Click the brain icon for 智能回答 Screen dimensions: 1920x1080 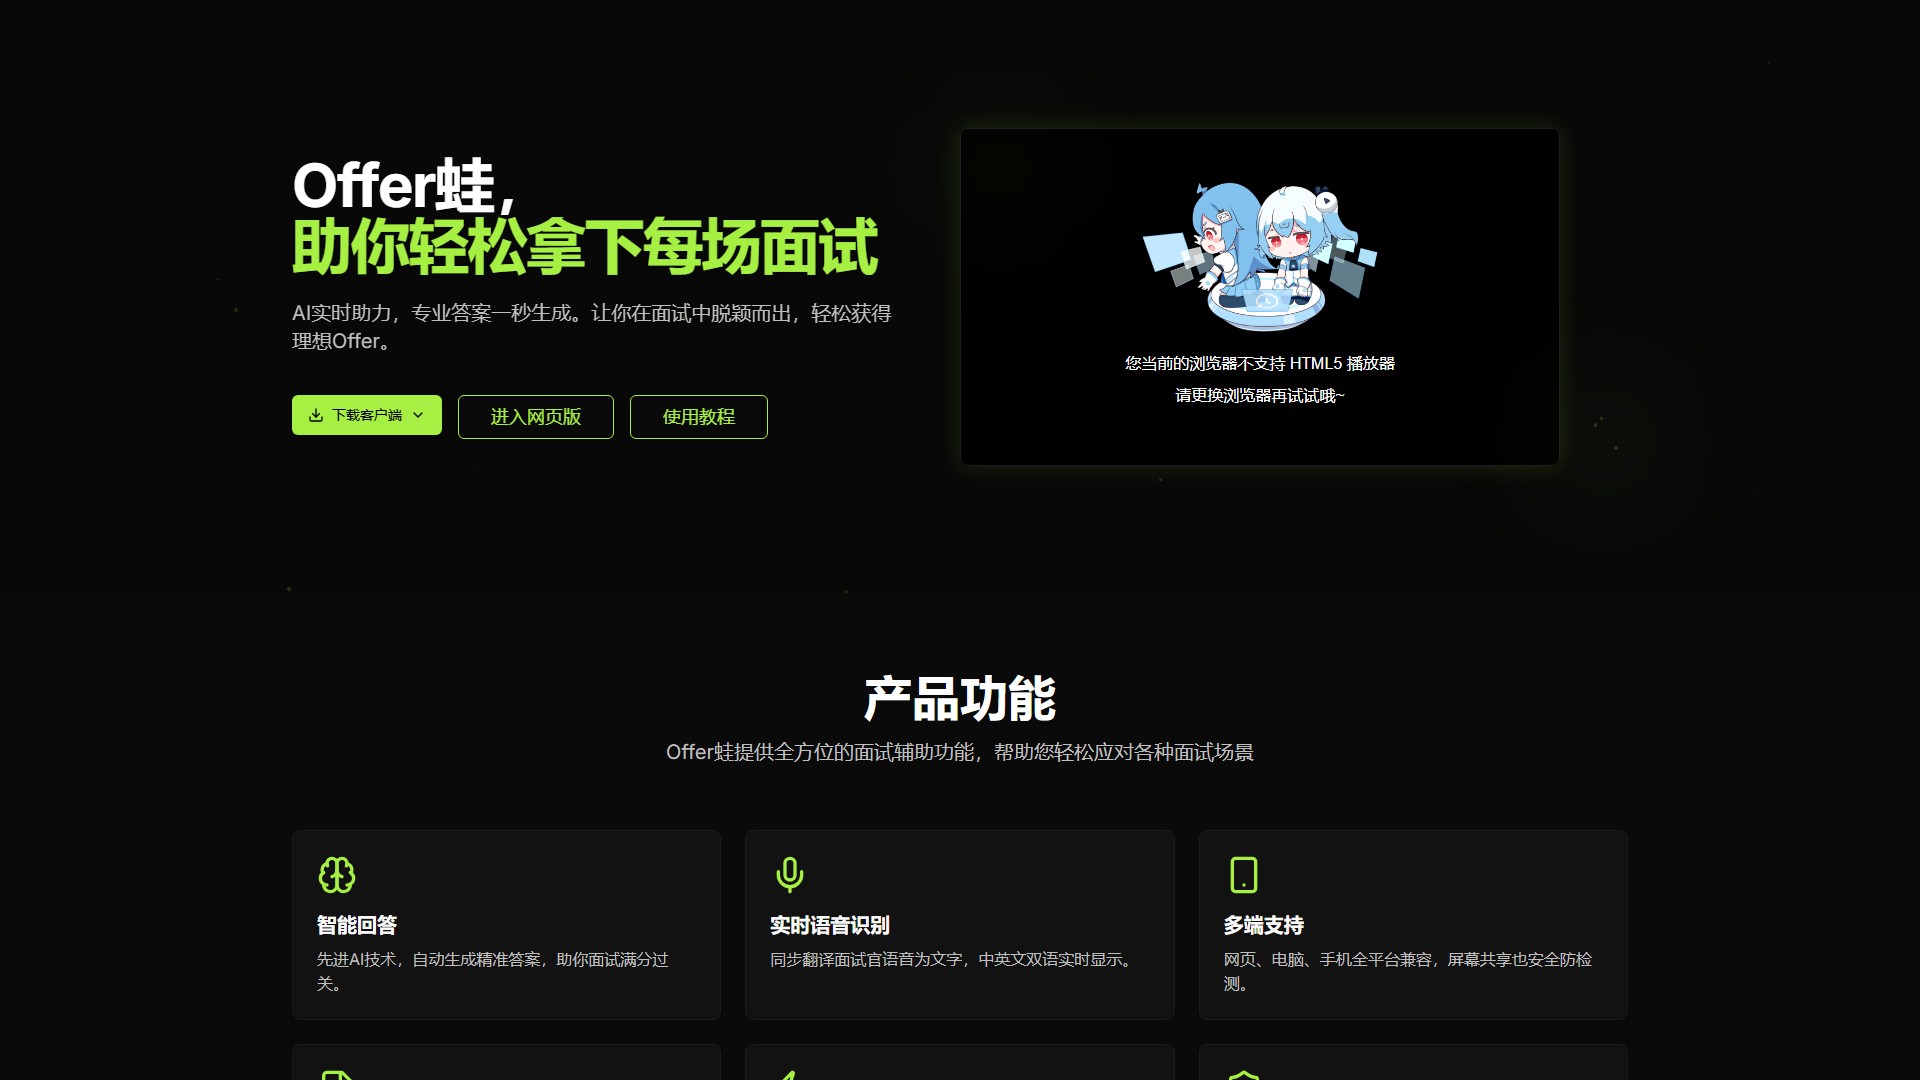point(337,875)
